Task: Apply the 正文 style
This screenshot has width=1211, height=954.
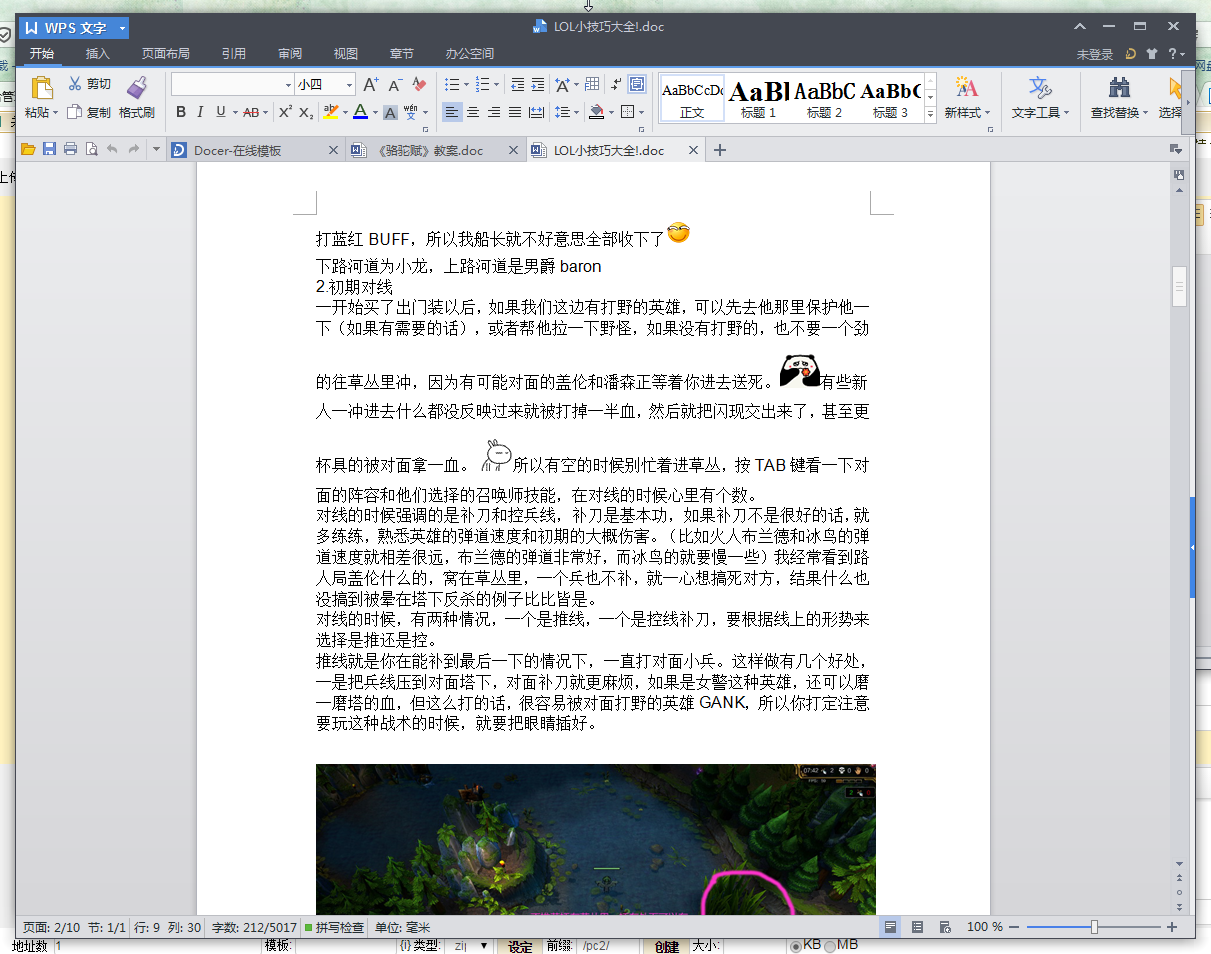Action: (692, 98)
